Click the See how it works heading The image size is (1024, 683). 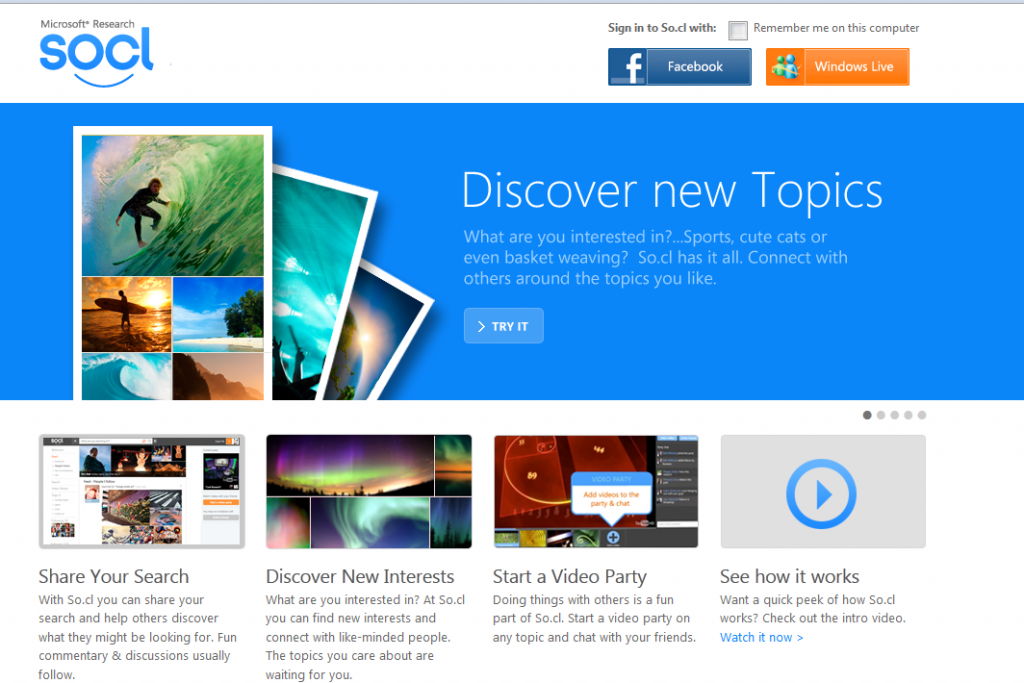click(790, 577)
